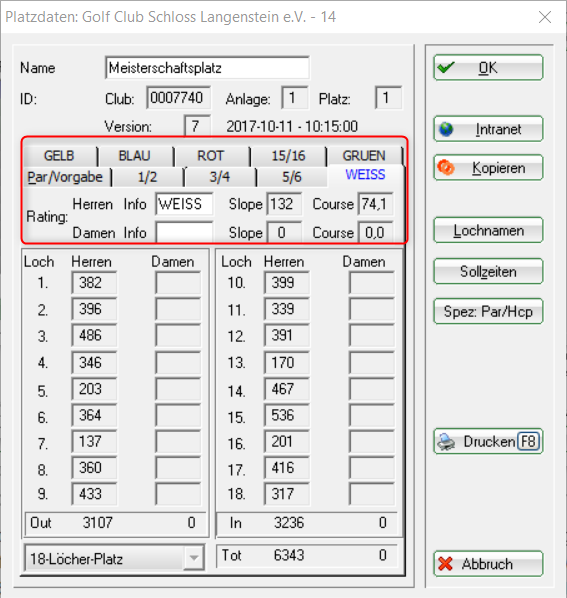Click the Spez: Par/Hcp button
Image resolution: width=567 pixels, height=598 pixels.
488,312
